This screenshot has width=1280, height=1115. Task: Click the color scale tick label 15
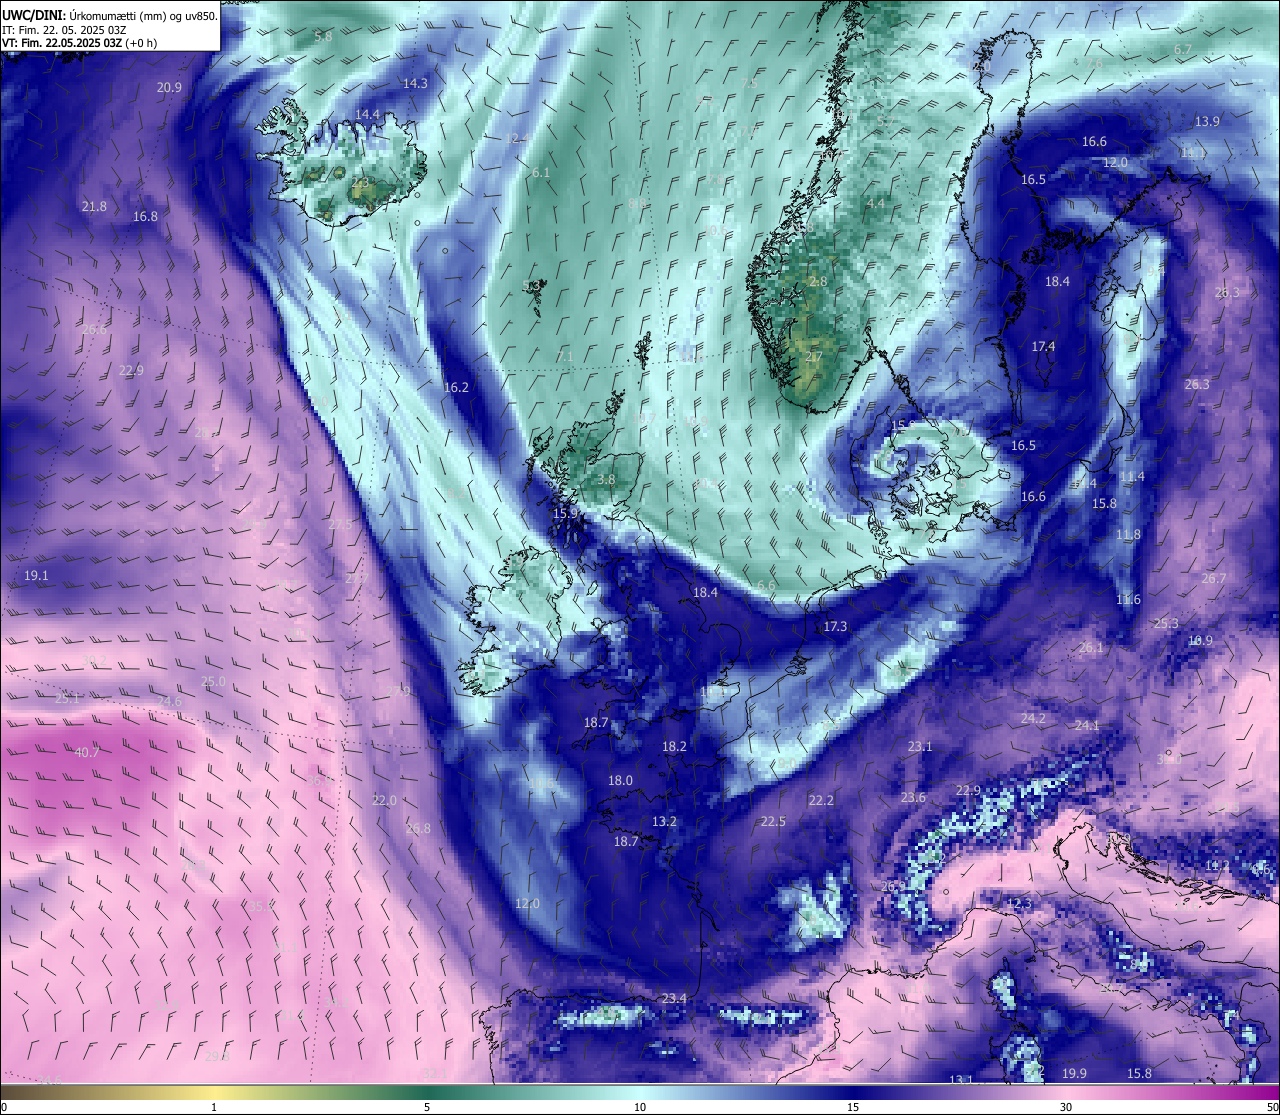[853, 1107]
